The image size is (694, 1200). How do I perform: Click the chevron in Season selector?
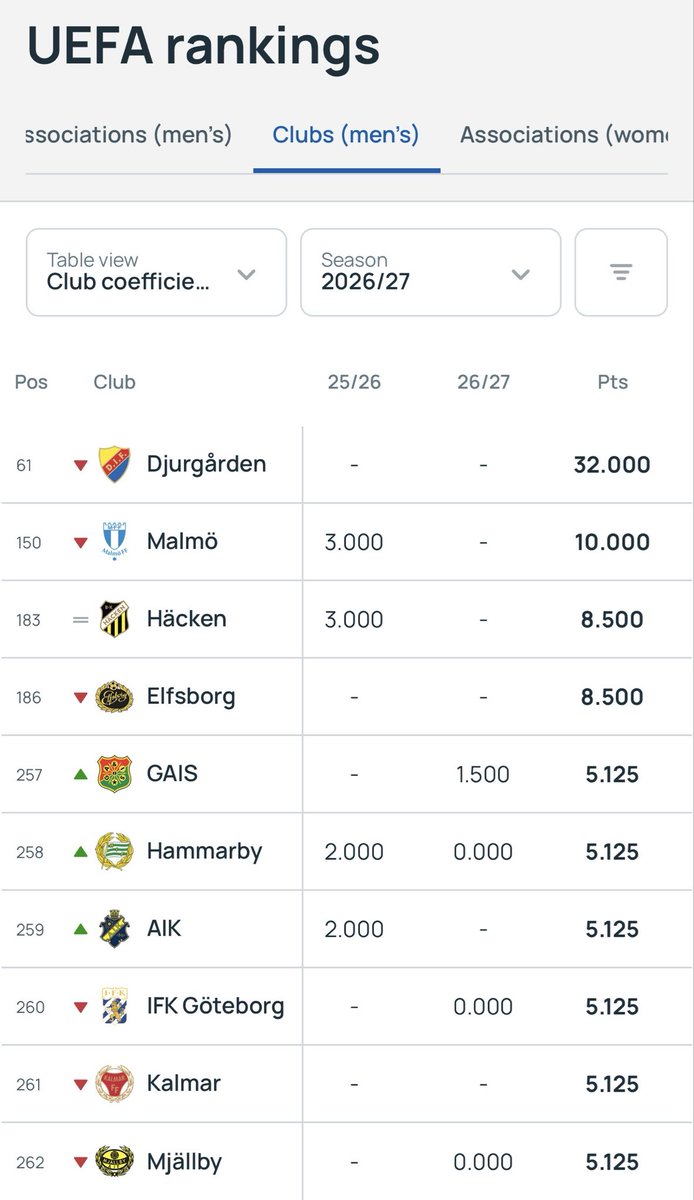click(520, 274)
